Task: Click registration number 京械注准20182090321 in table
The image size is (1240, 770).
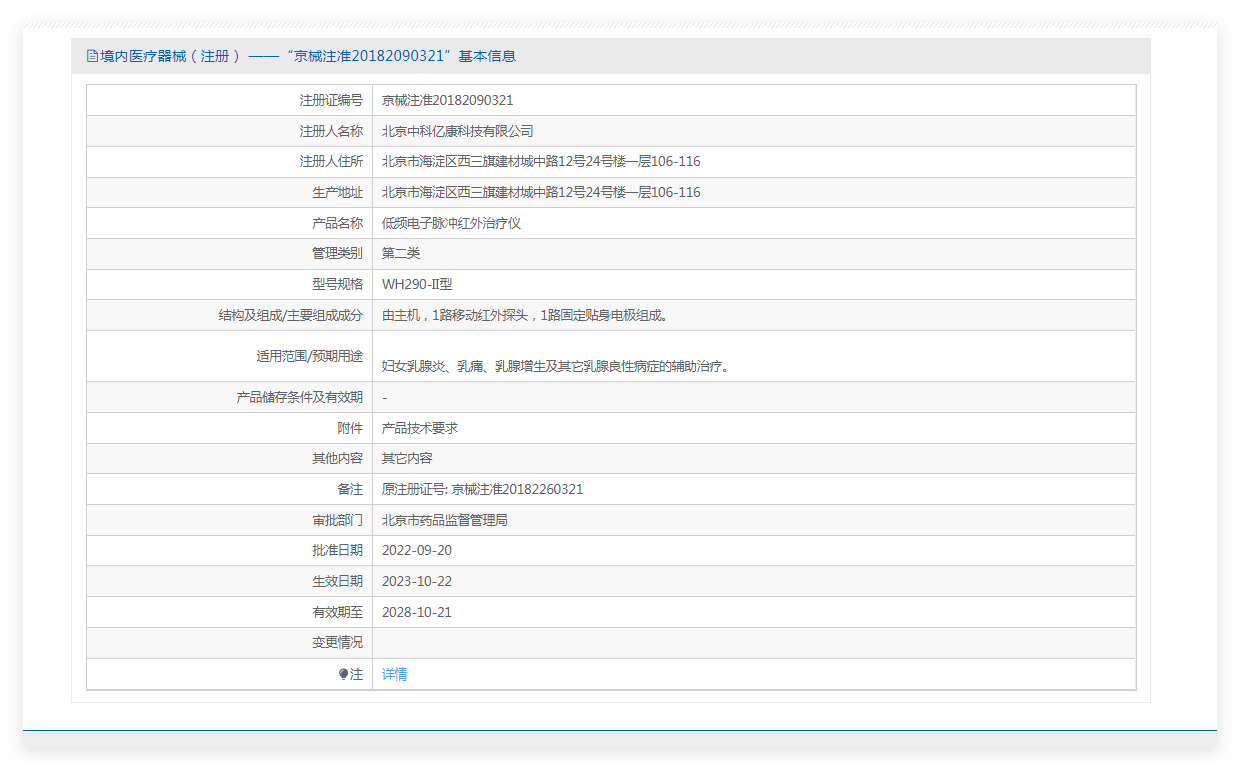Action: click(x=447, y=100)
